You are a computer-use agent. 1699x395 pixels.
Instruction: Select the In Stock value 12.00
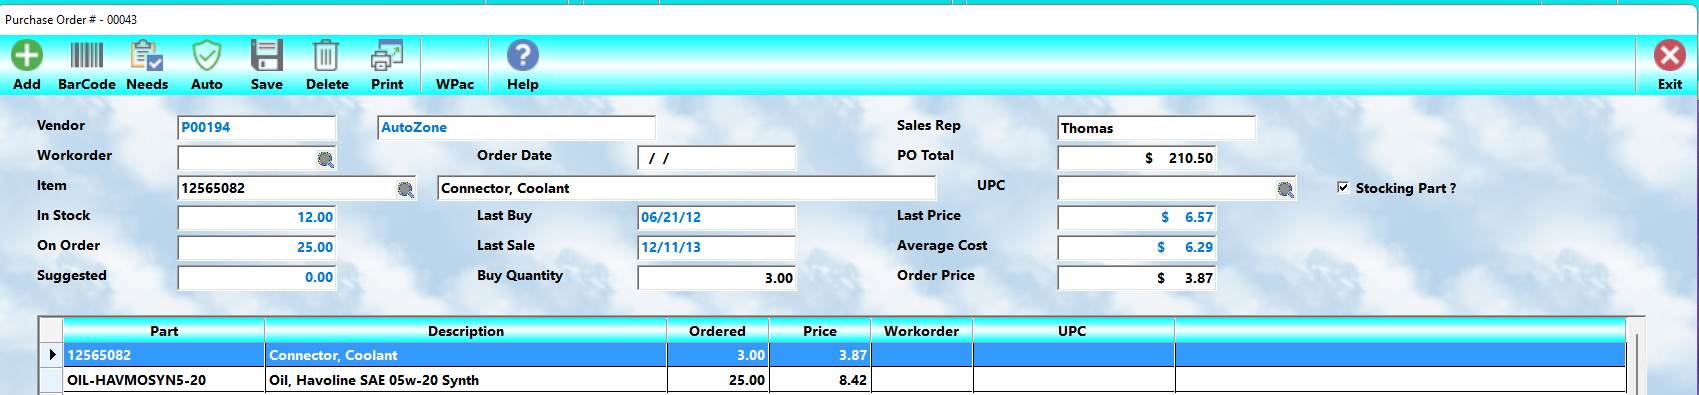pos(257,218)
